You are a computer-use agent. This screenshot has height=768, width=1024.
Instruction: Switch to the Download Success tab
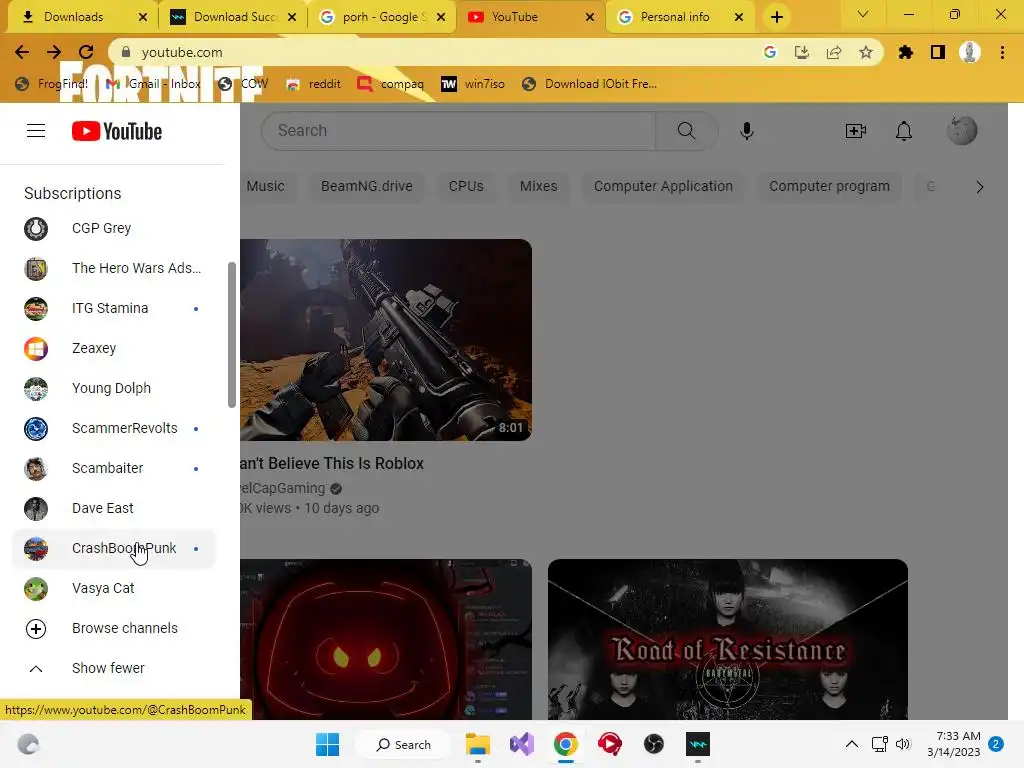[x=234, y=17]
